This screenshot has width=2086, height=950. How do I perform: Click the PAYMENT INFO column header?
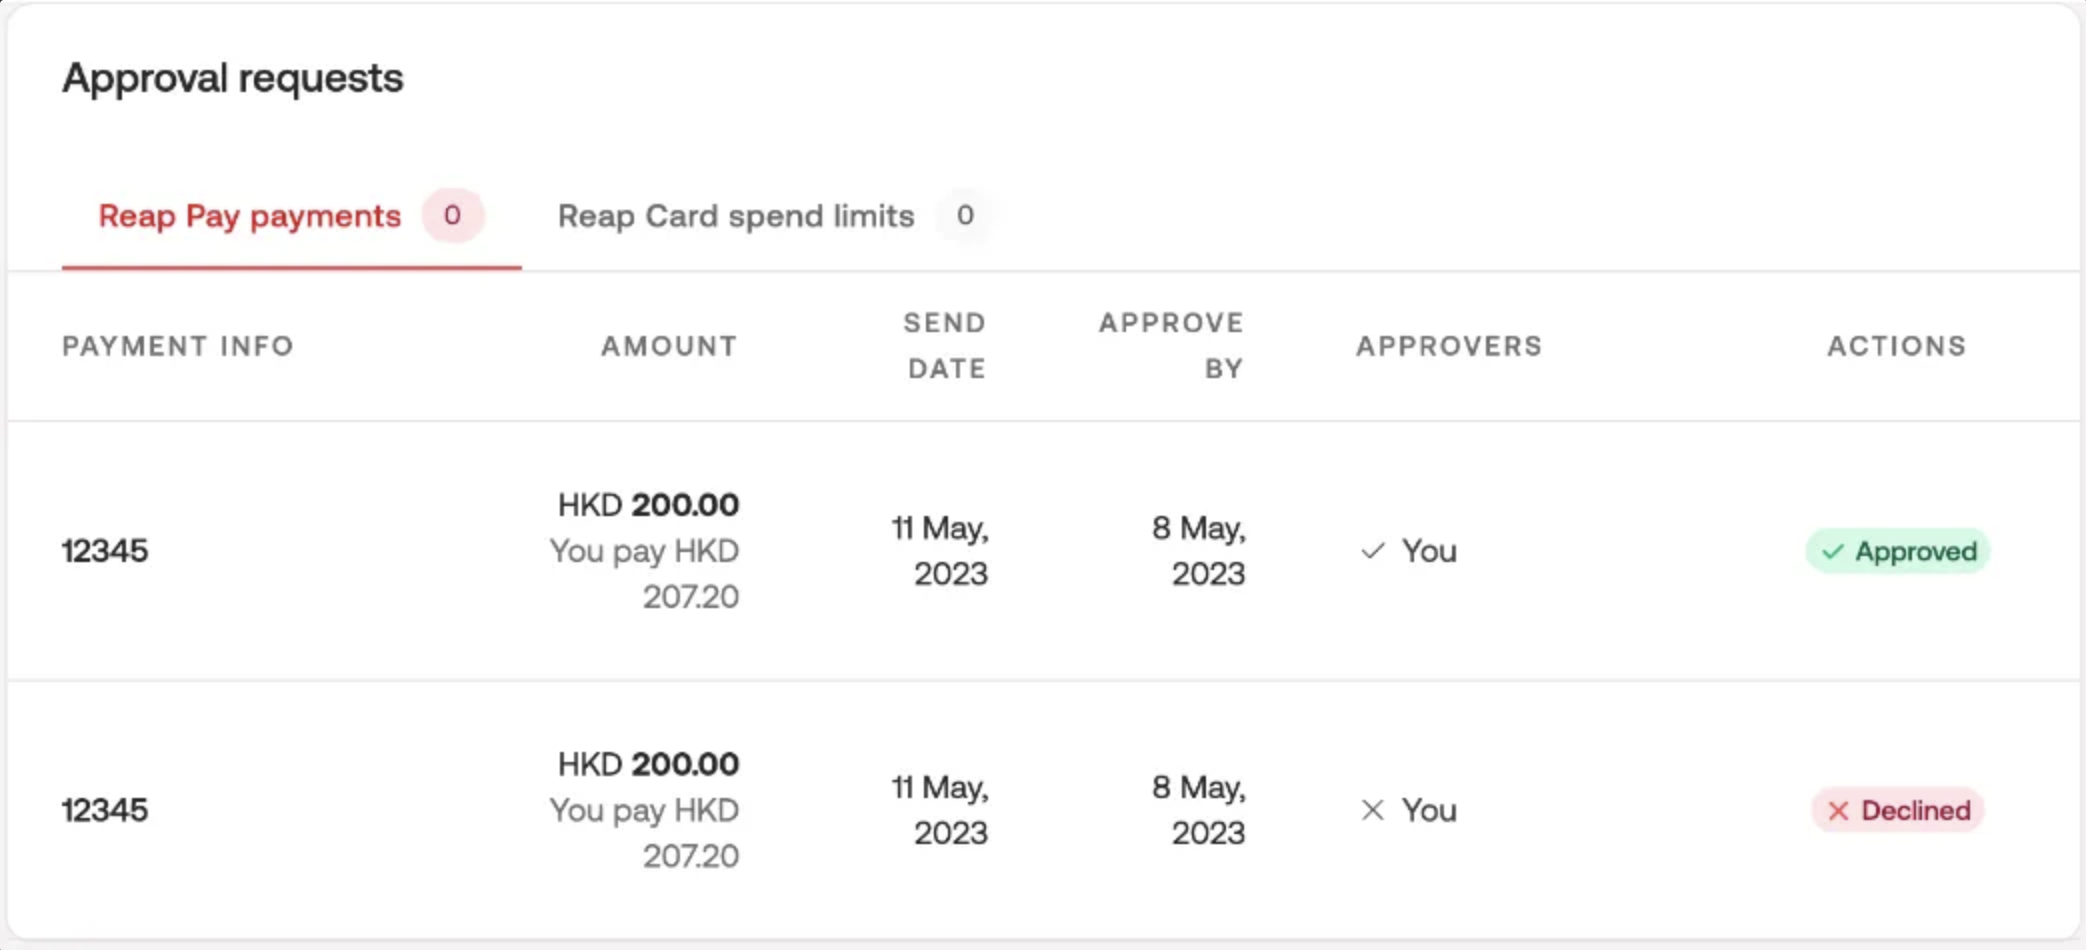[x=178, y=346]
